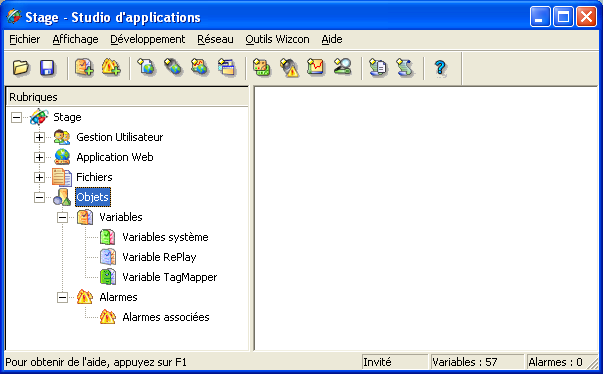Minimize the Studio d'applications window
603x374 pixels.
coord(540,17)
